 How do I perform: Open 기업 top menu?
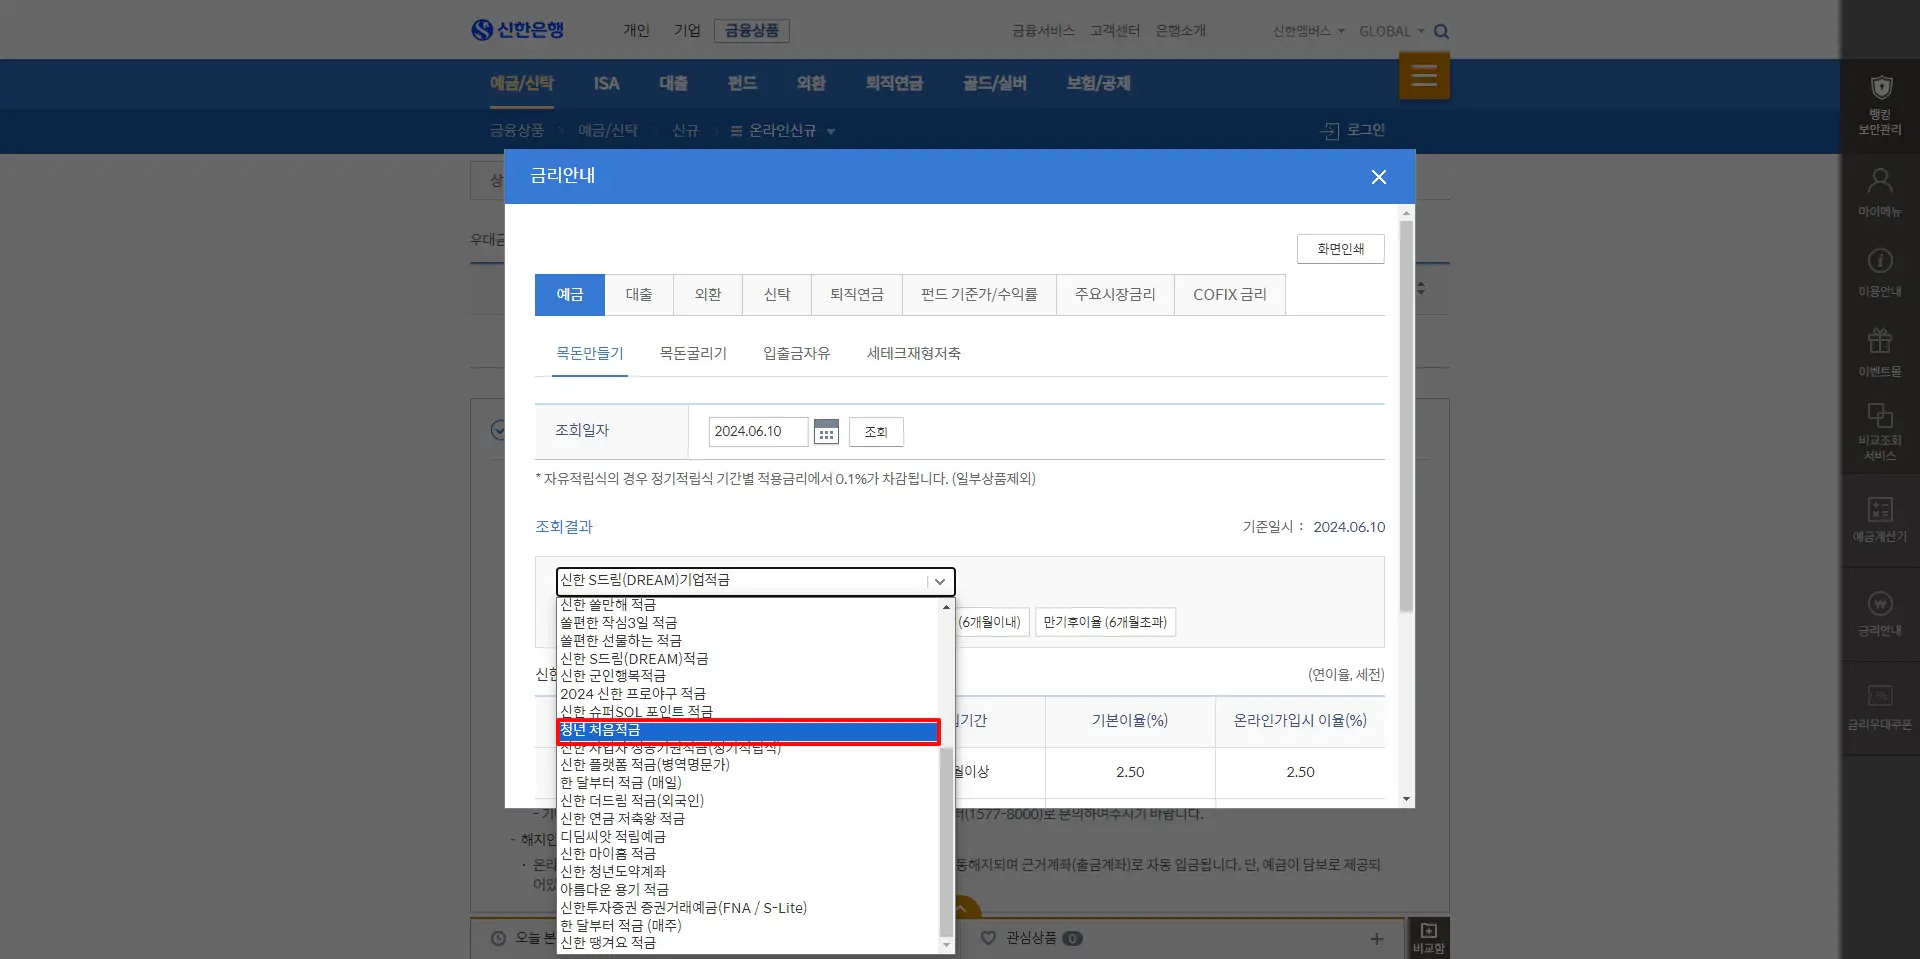tap(687, 31)
